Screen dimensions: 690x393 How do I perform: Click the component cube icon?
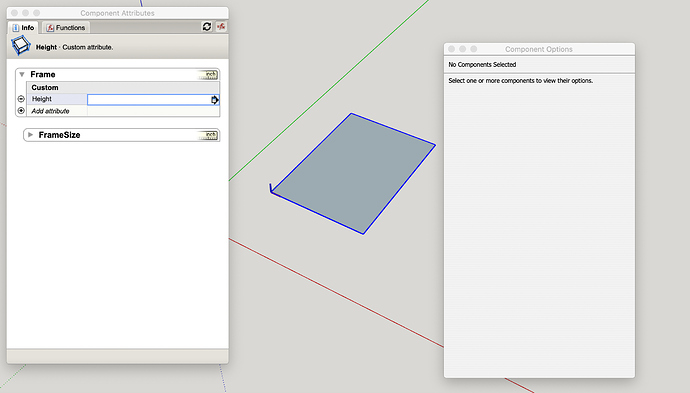pyautogui.click(x=21, y=46)
